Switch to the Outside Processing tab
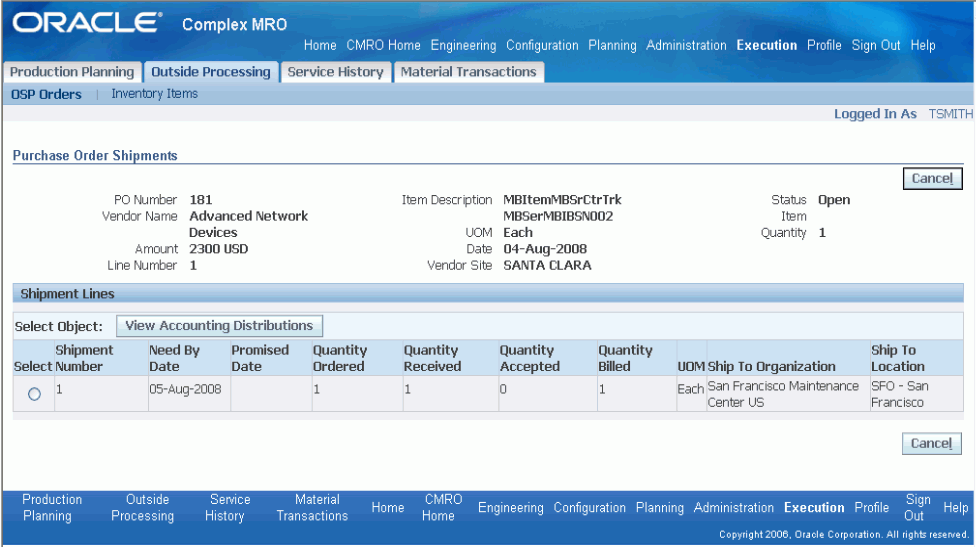This screenshot has width=976, height=547. coord(211,72)
